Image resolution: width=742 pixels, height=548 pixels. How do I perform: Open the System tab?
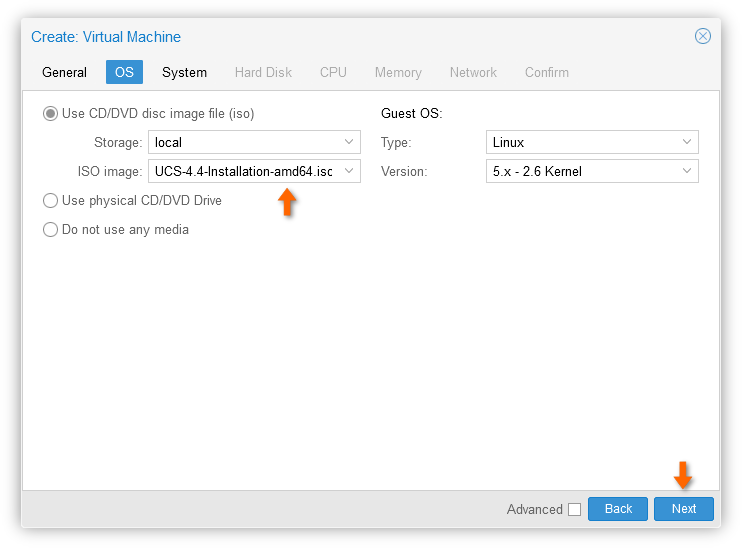click(184, 72)
